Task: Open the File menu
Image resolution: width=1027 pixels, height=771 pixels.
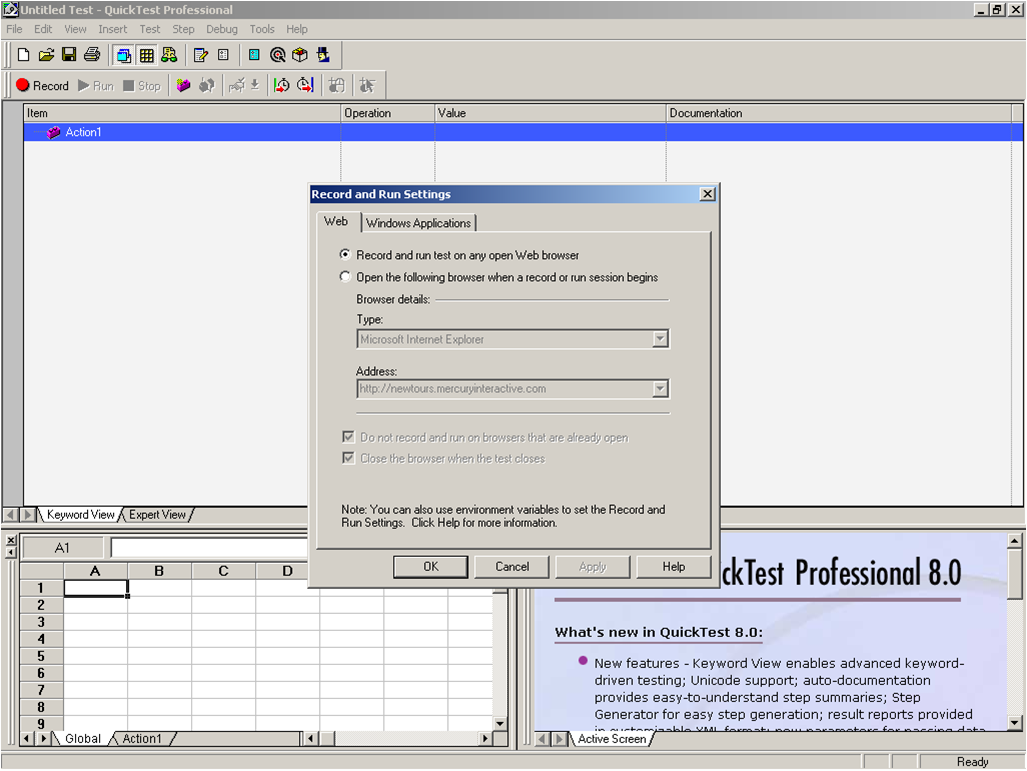Action: pos(14,29)
